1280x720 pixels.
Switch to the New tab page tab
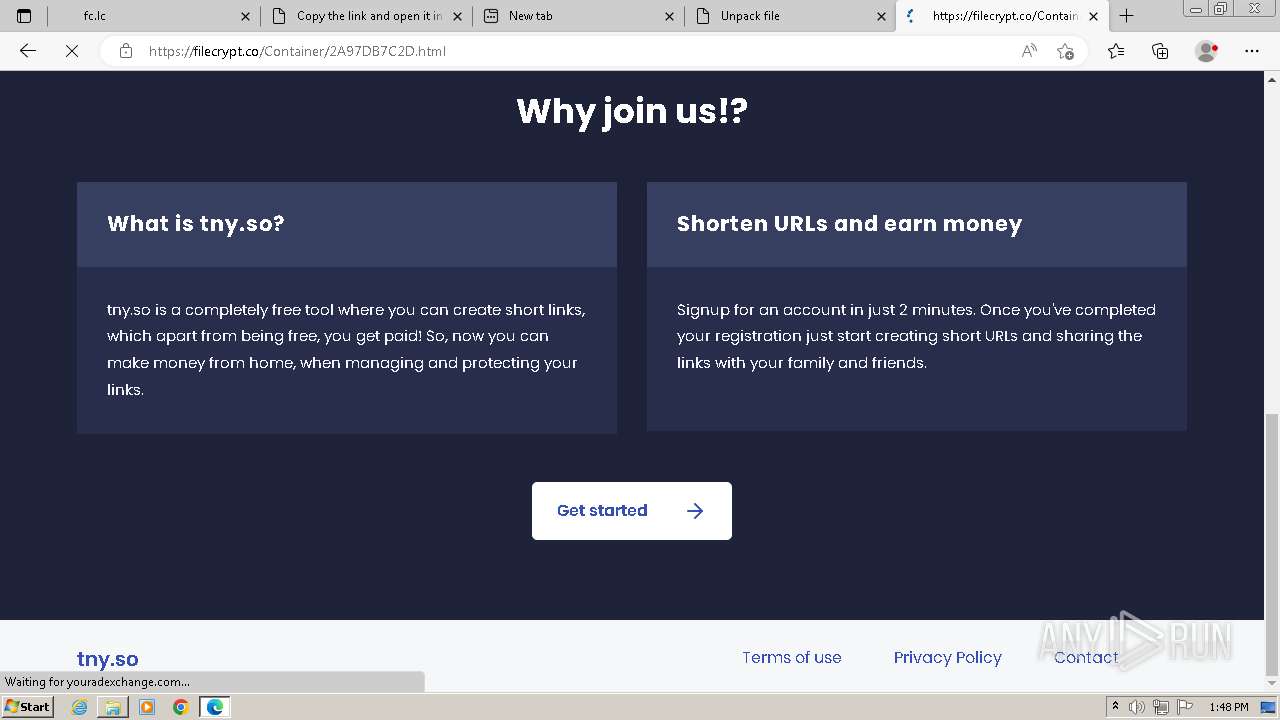pos(578,16)
